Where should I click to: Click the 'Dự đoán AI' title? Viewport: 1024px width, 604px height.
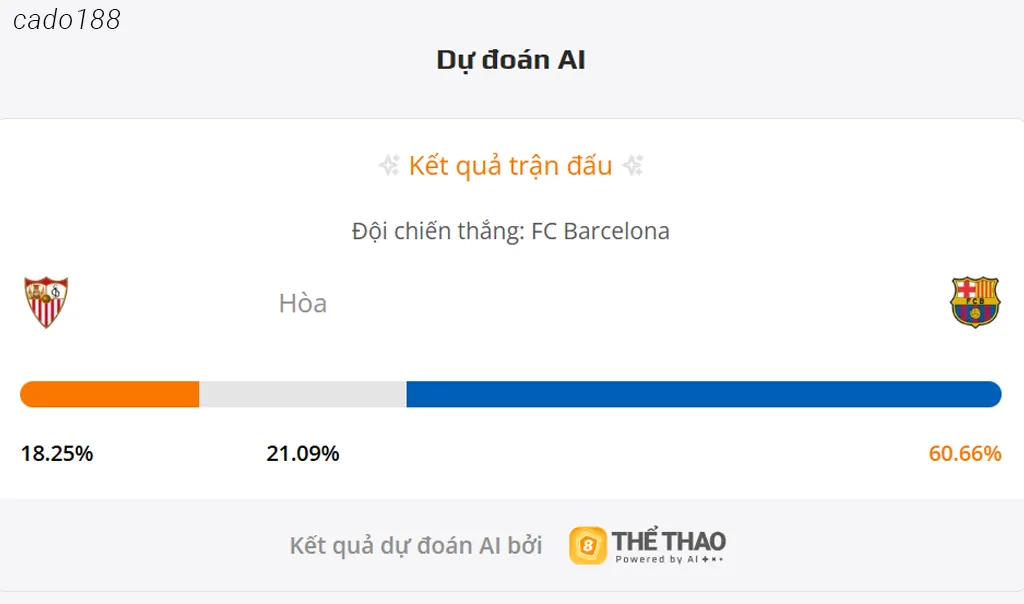pos(511,60)
